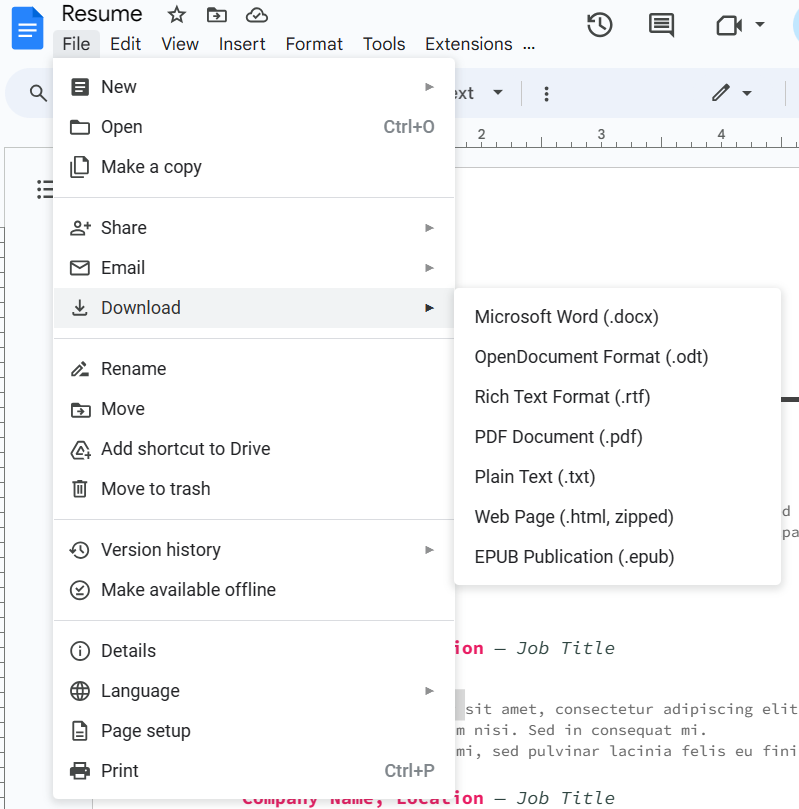Click the Move document folder icon
The width and height of the screenshot is (799, 809).
pos(216,14)
